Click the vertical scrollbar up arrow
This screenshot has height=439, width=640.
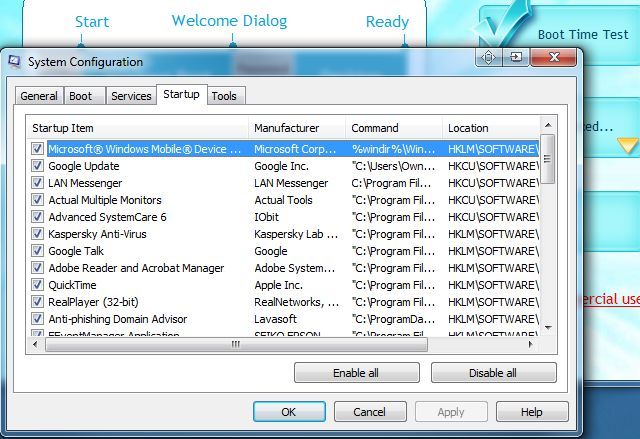click(x=548, y=125)
